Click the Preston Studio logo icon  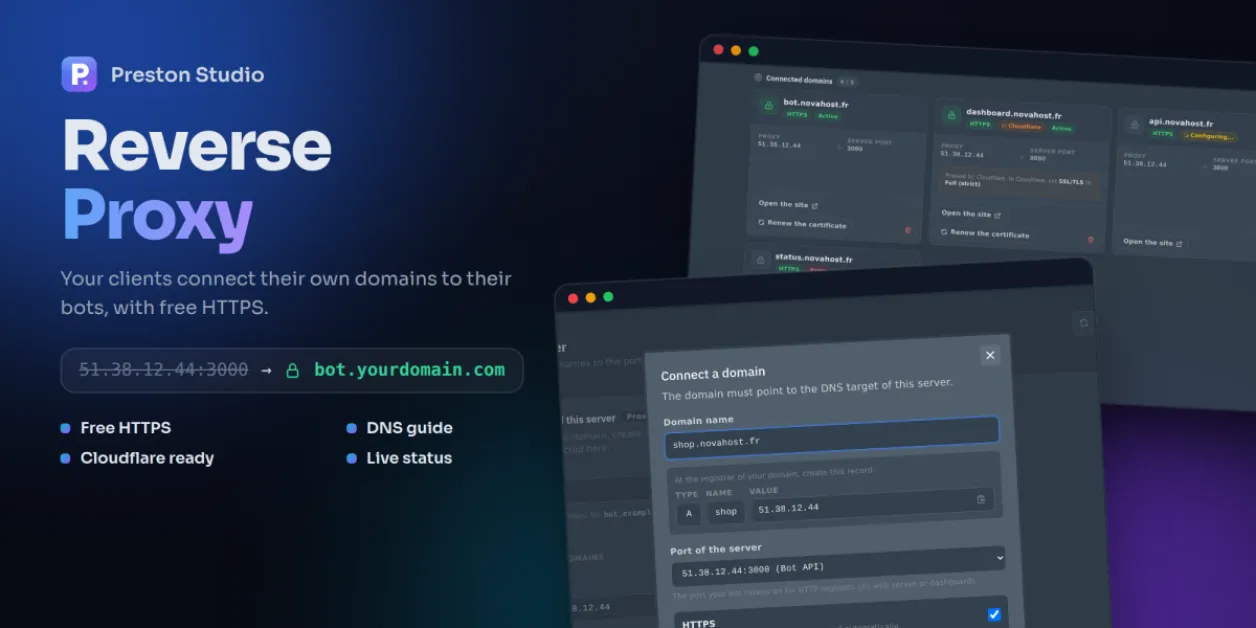coord(79,74)
